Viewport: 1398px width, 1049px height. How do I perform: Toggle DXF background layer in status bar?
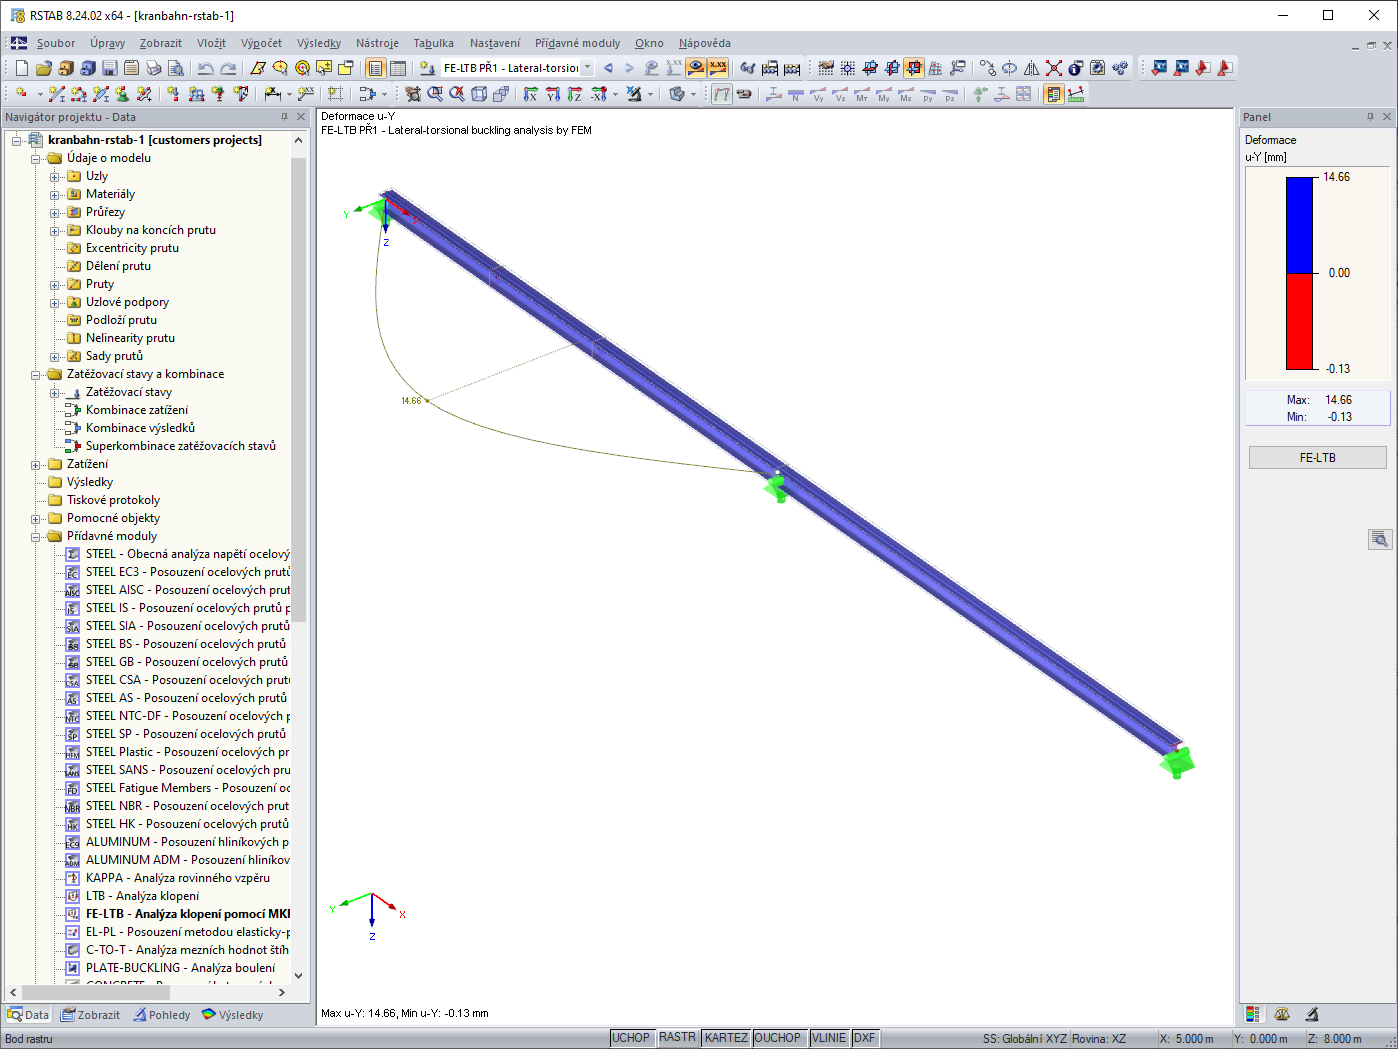pos(865,1038)
